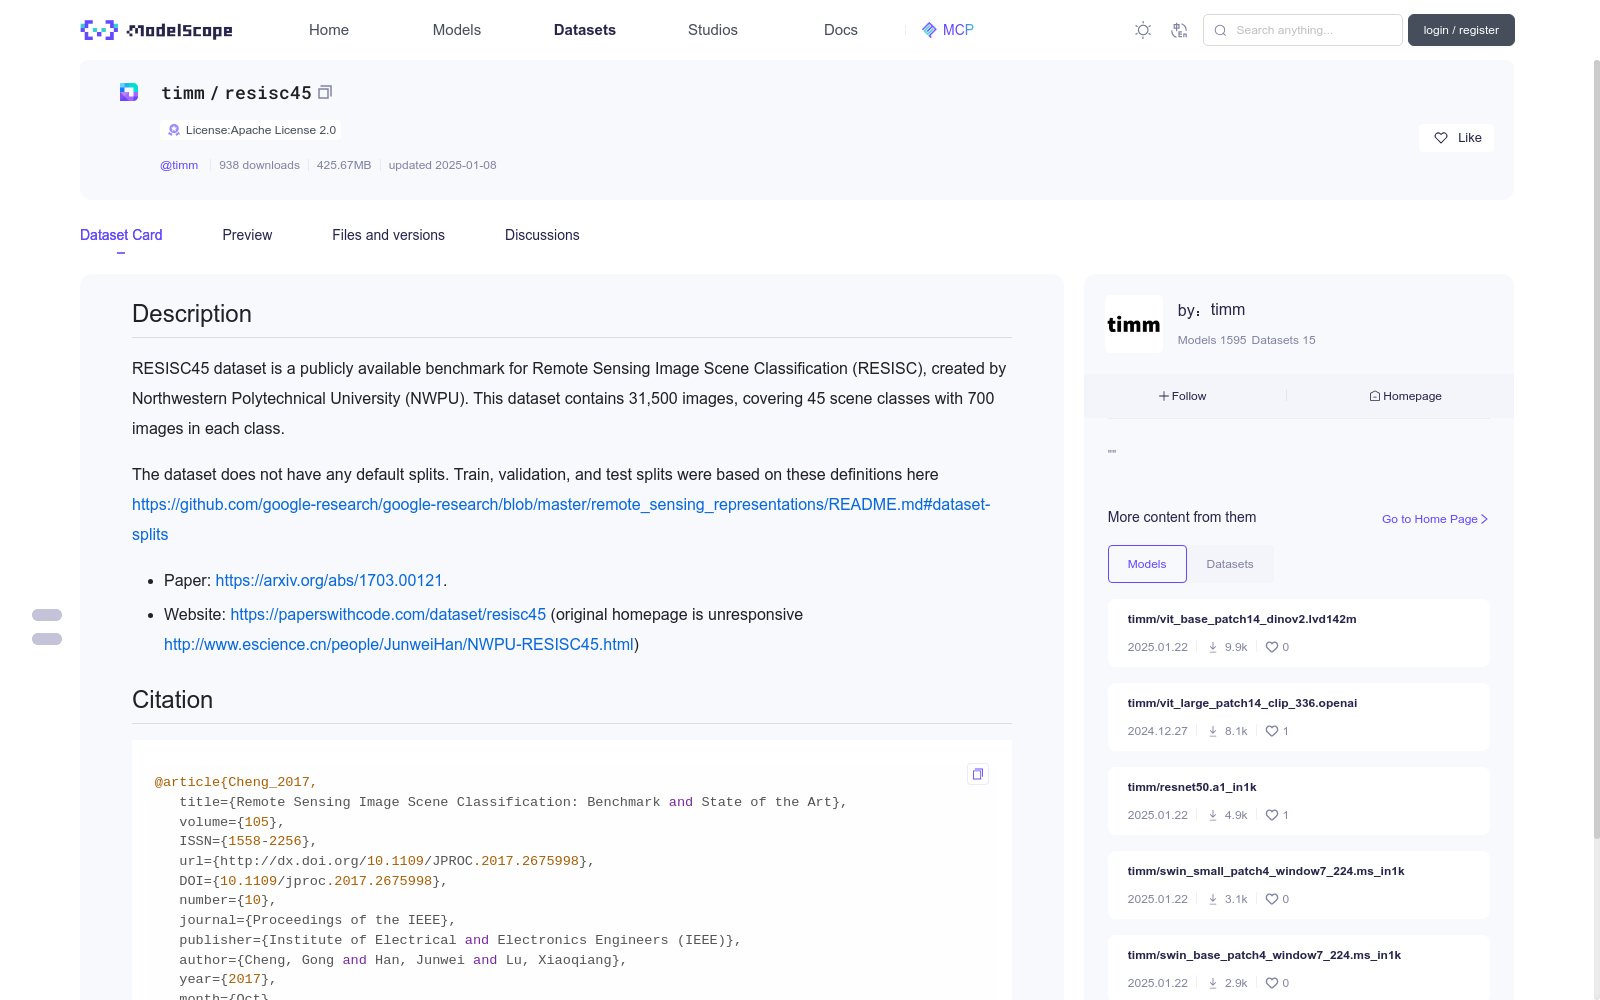This screenshot has width=1600, height=1000.
Task: Click the Citation heading
Action: (173, 700)
